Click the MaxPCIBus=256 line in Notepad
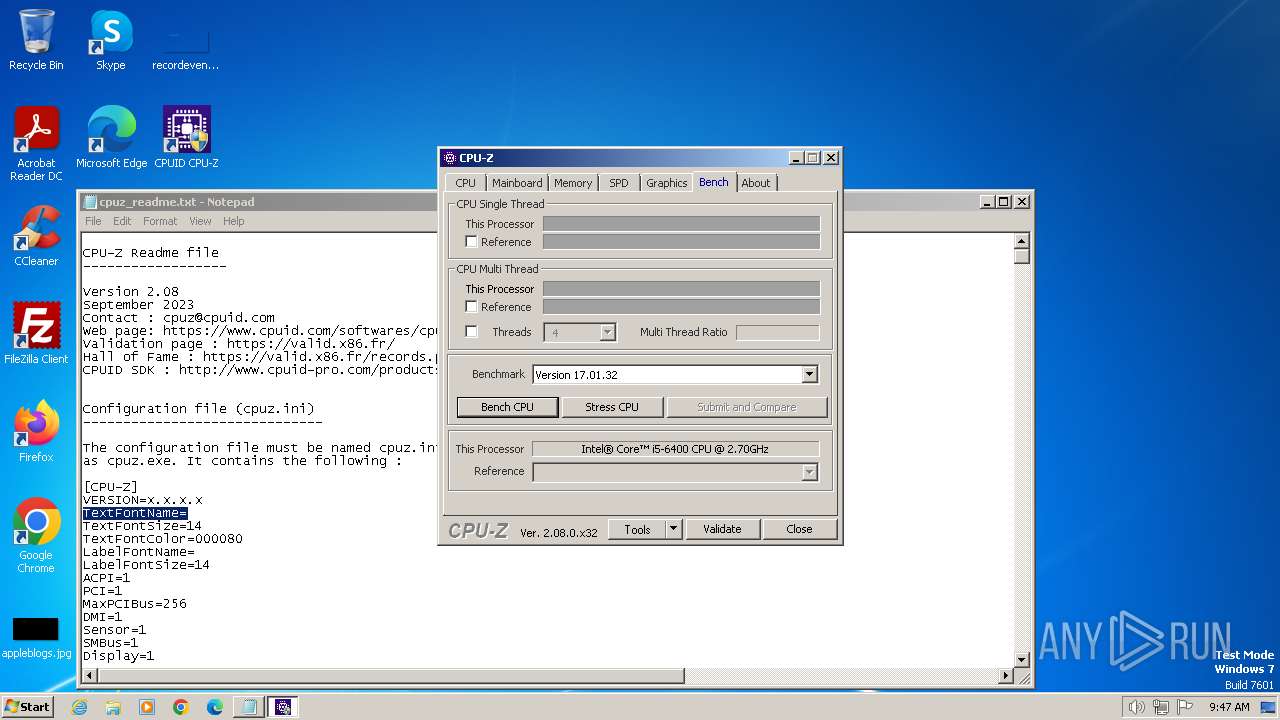 (134, 604)
